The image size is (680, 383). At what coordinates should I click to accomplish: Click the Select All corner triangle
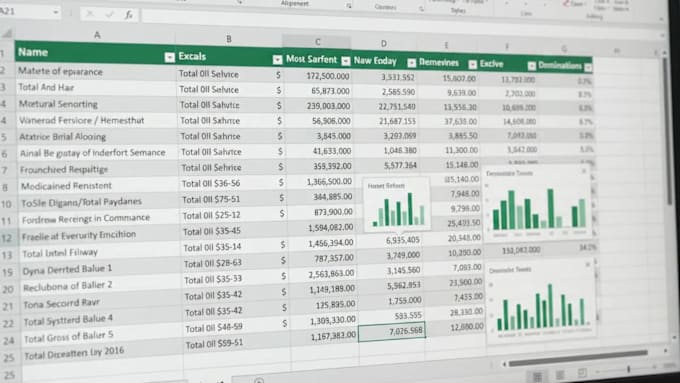(x=7, y=33)
